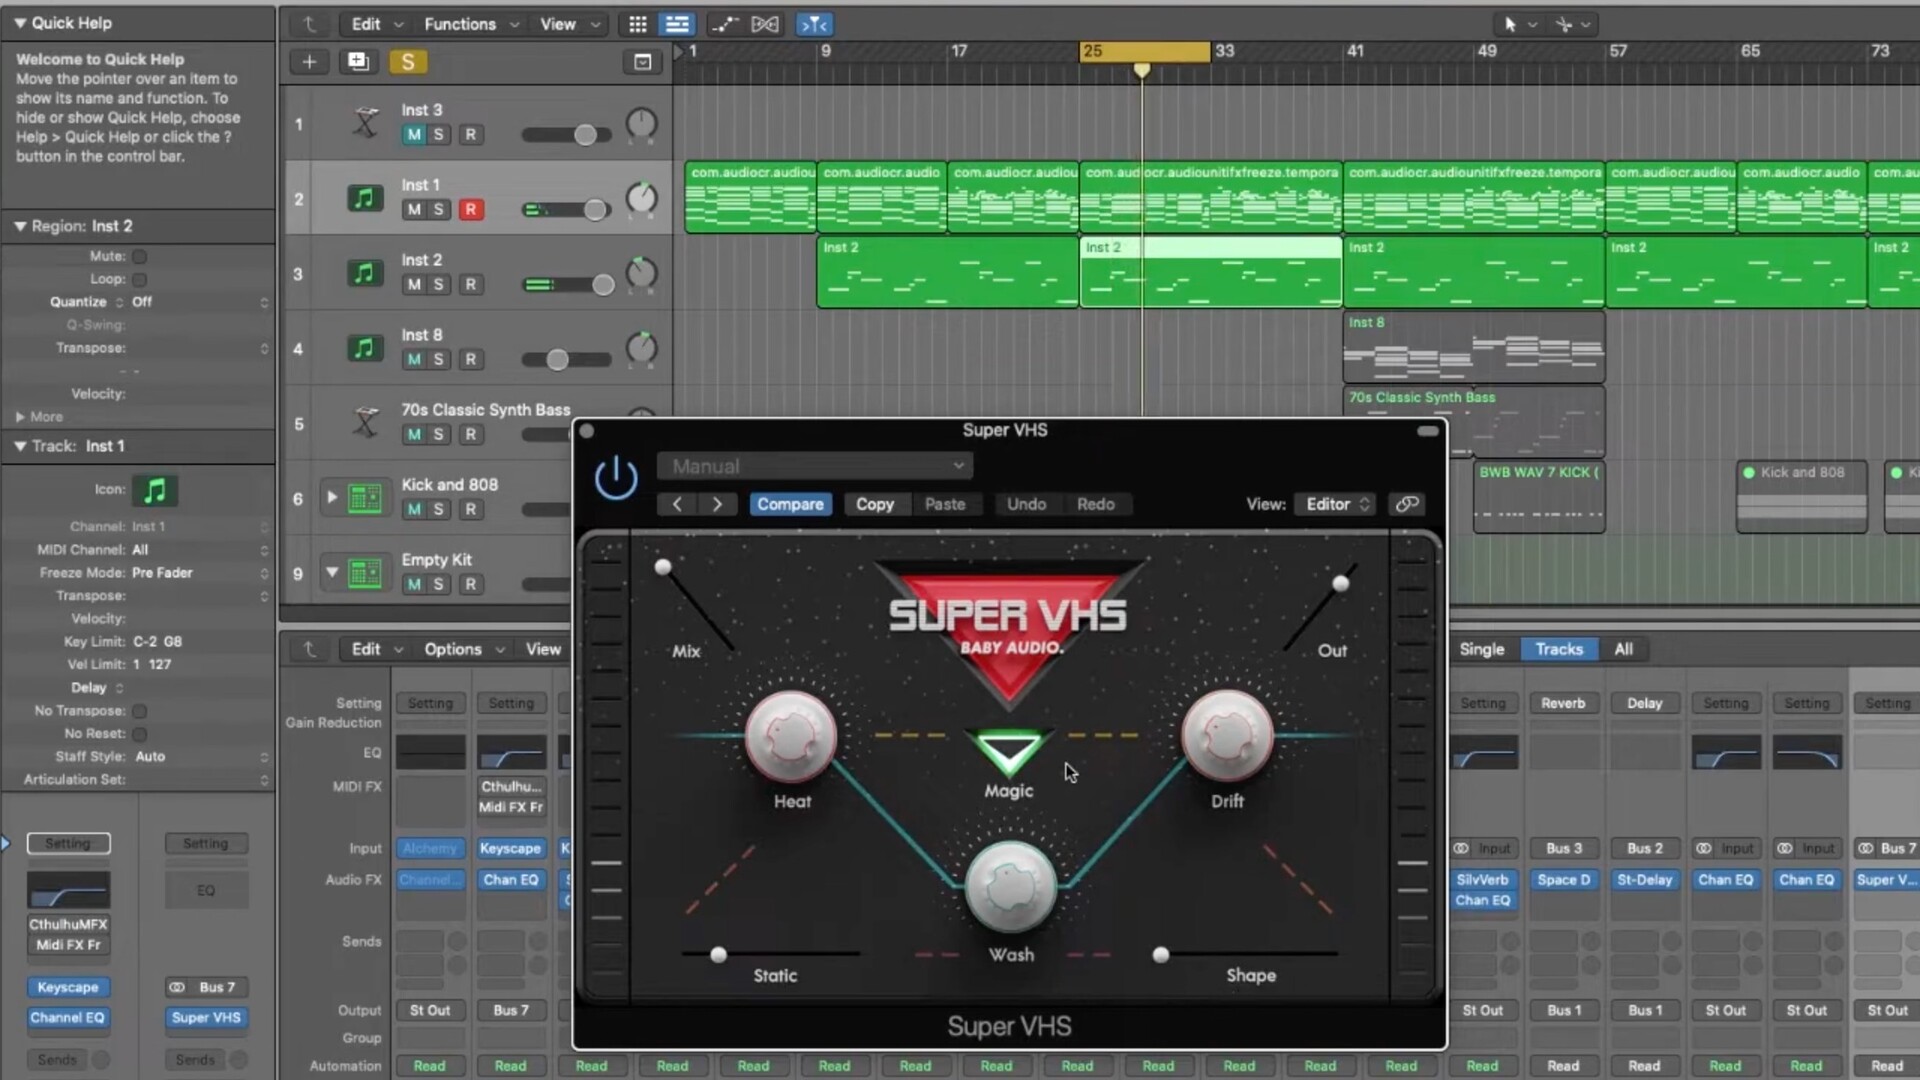
Task: Click the automation curve icon in toolbar
Action: (x=723, y=24)
